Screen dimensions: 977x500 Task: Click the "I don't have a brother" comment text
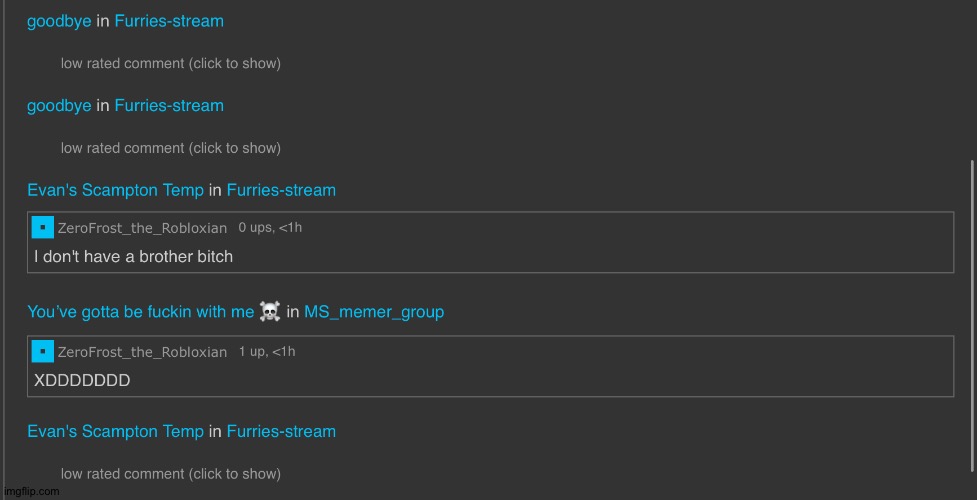pos(133,256)
